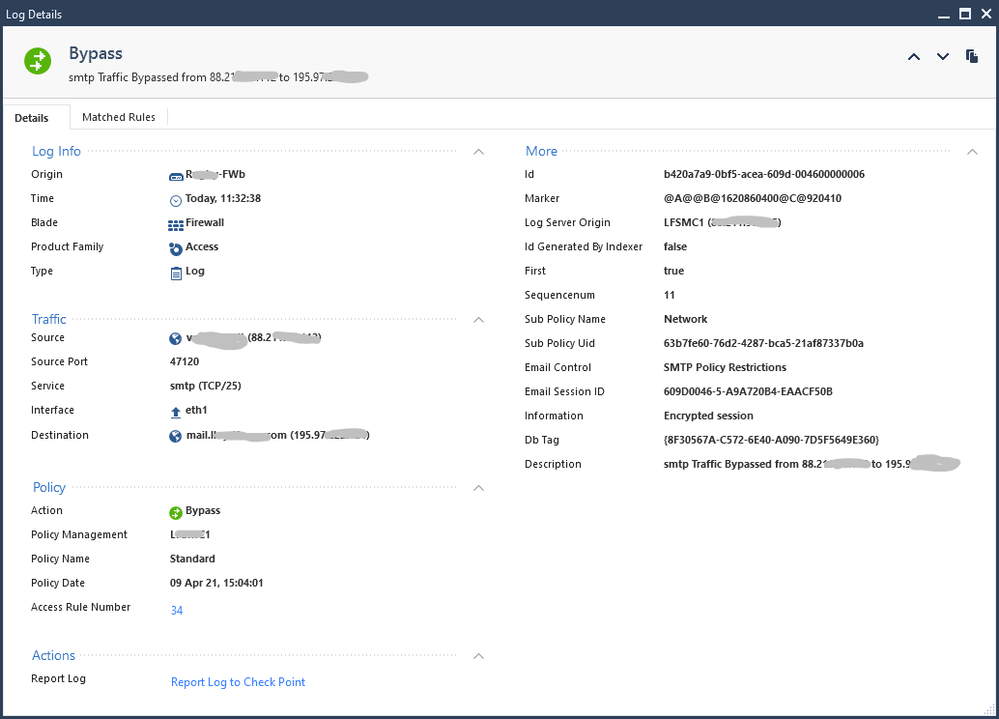The height and width of the screenshot is (719, 999).
Task: Click the green Bypass action icon
Action: [176, 512]
